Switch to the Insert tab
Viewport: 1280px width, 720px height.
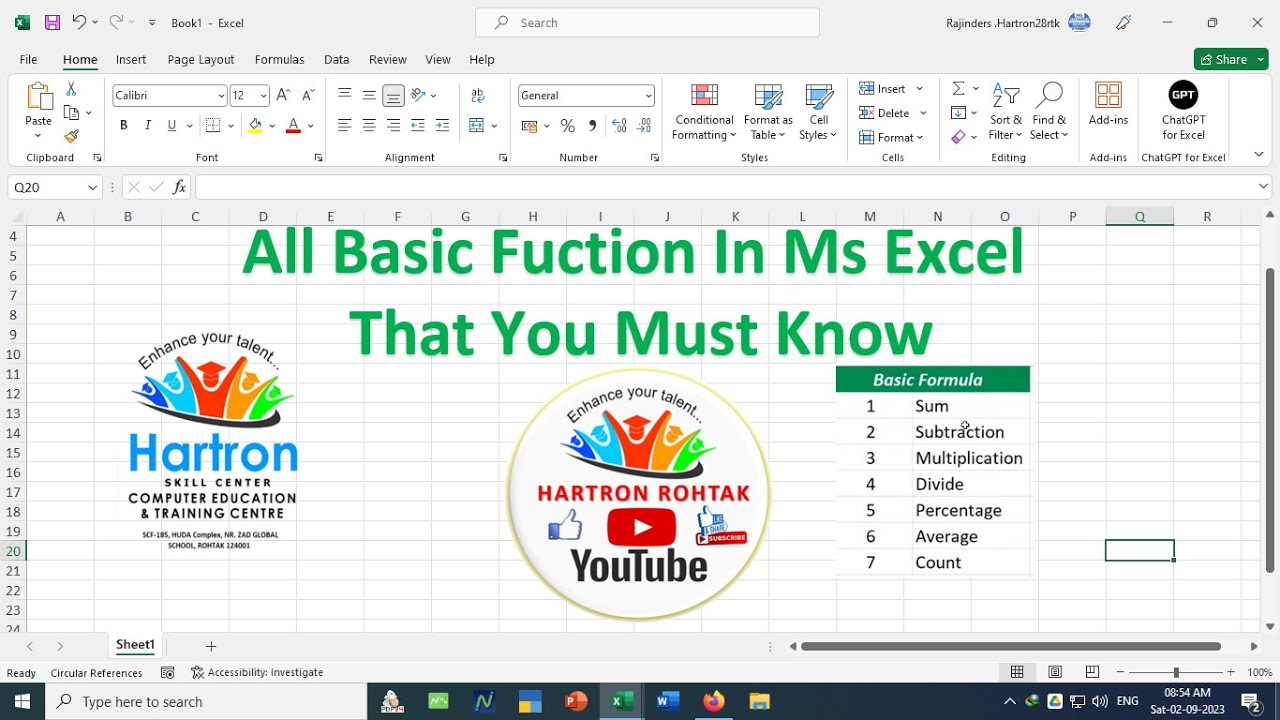[x=131, y=59]
